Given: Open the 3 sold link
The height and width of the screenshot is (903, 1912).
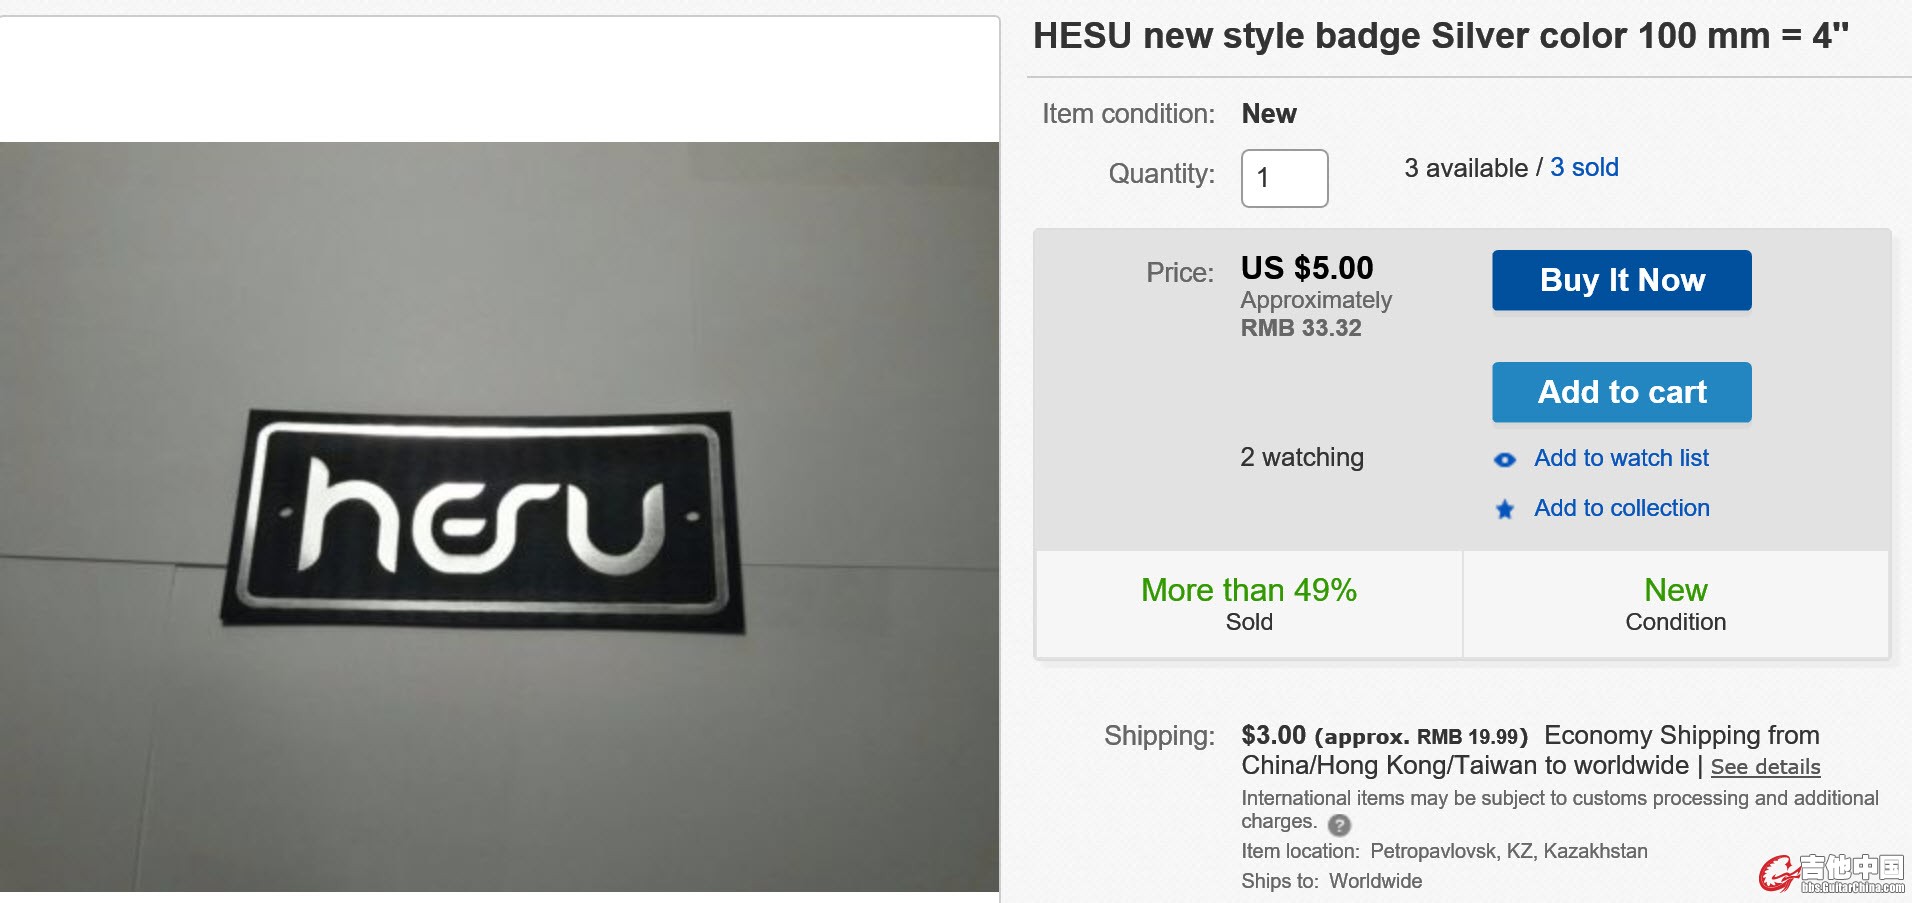Looking at the screenshot, I should pos(1584,167).
